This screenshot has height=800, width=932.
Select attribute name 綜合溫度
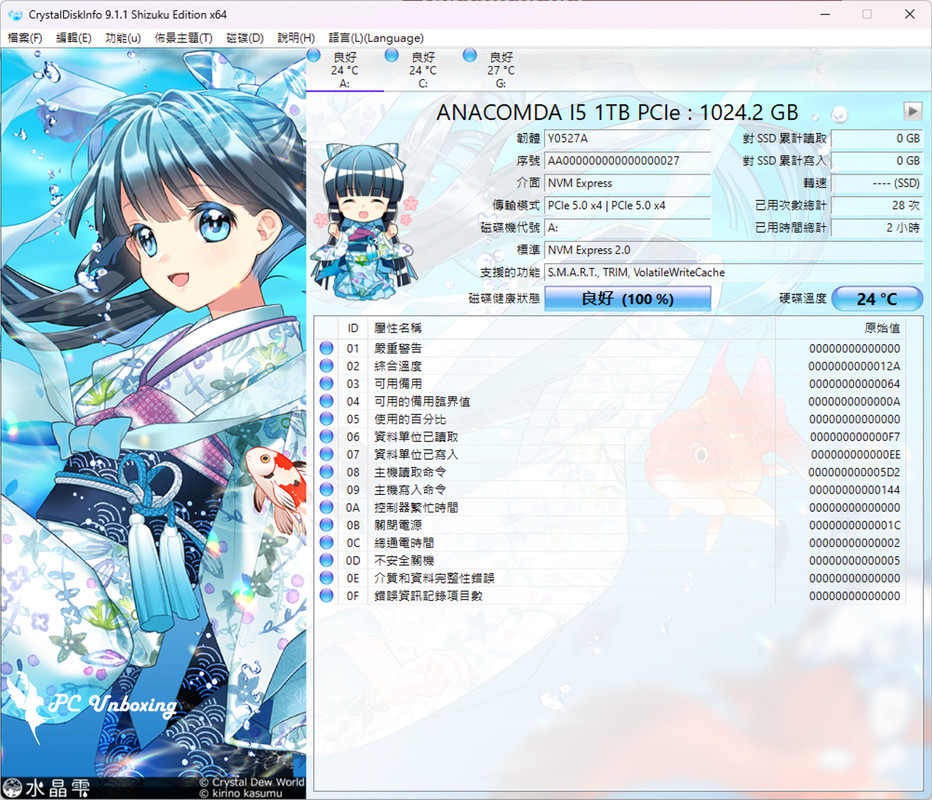pos(398,366)
